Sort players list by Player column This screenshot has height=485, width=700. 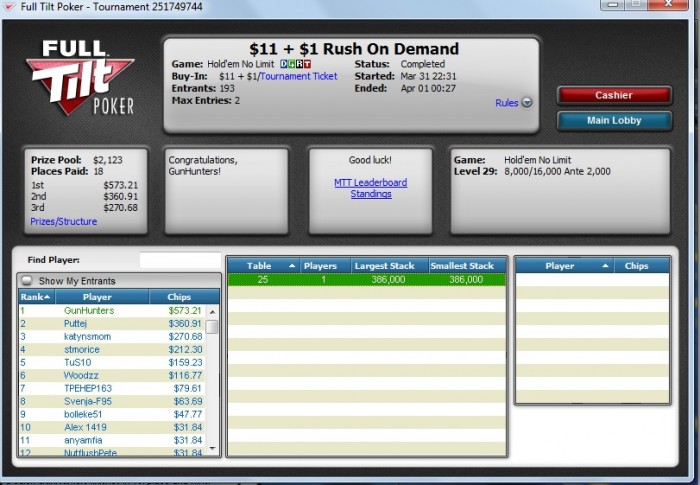pos(102,297)
